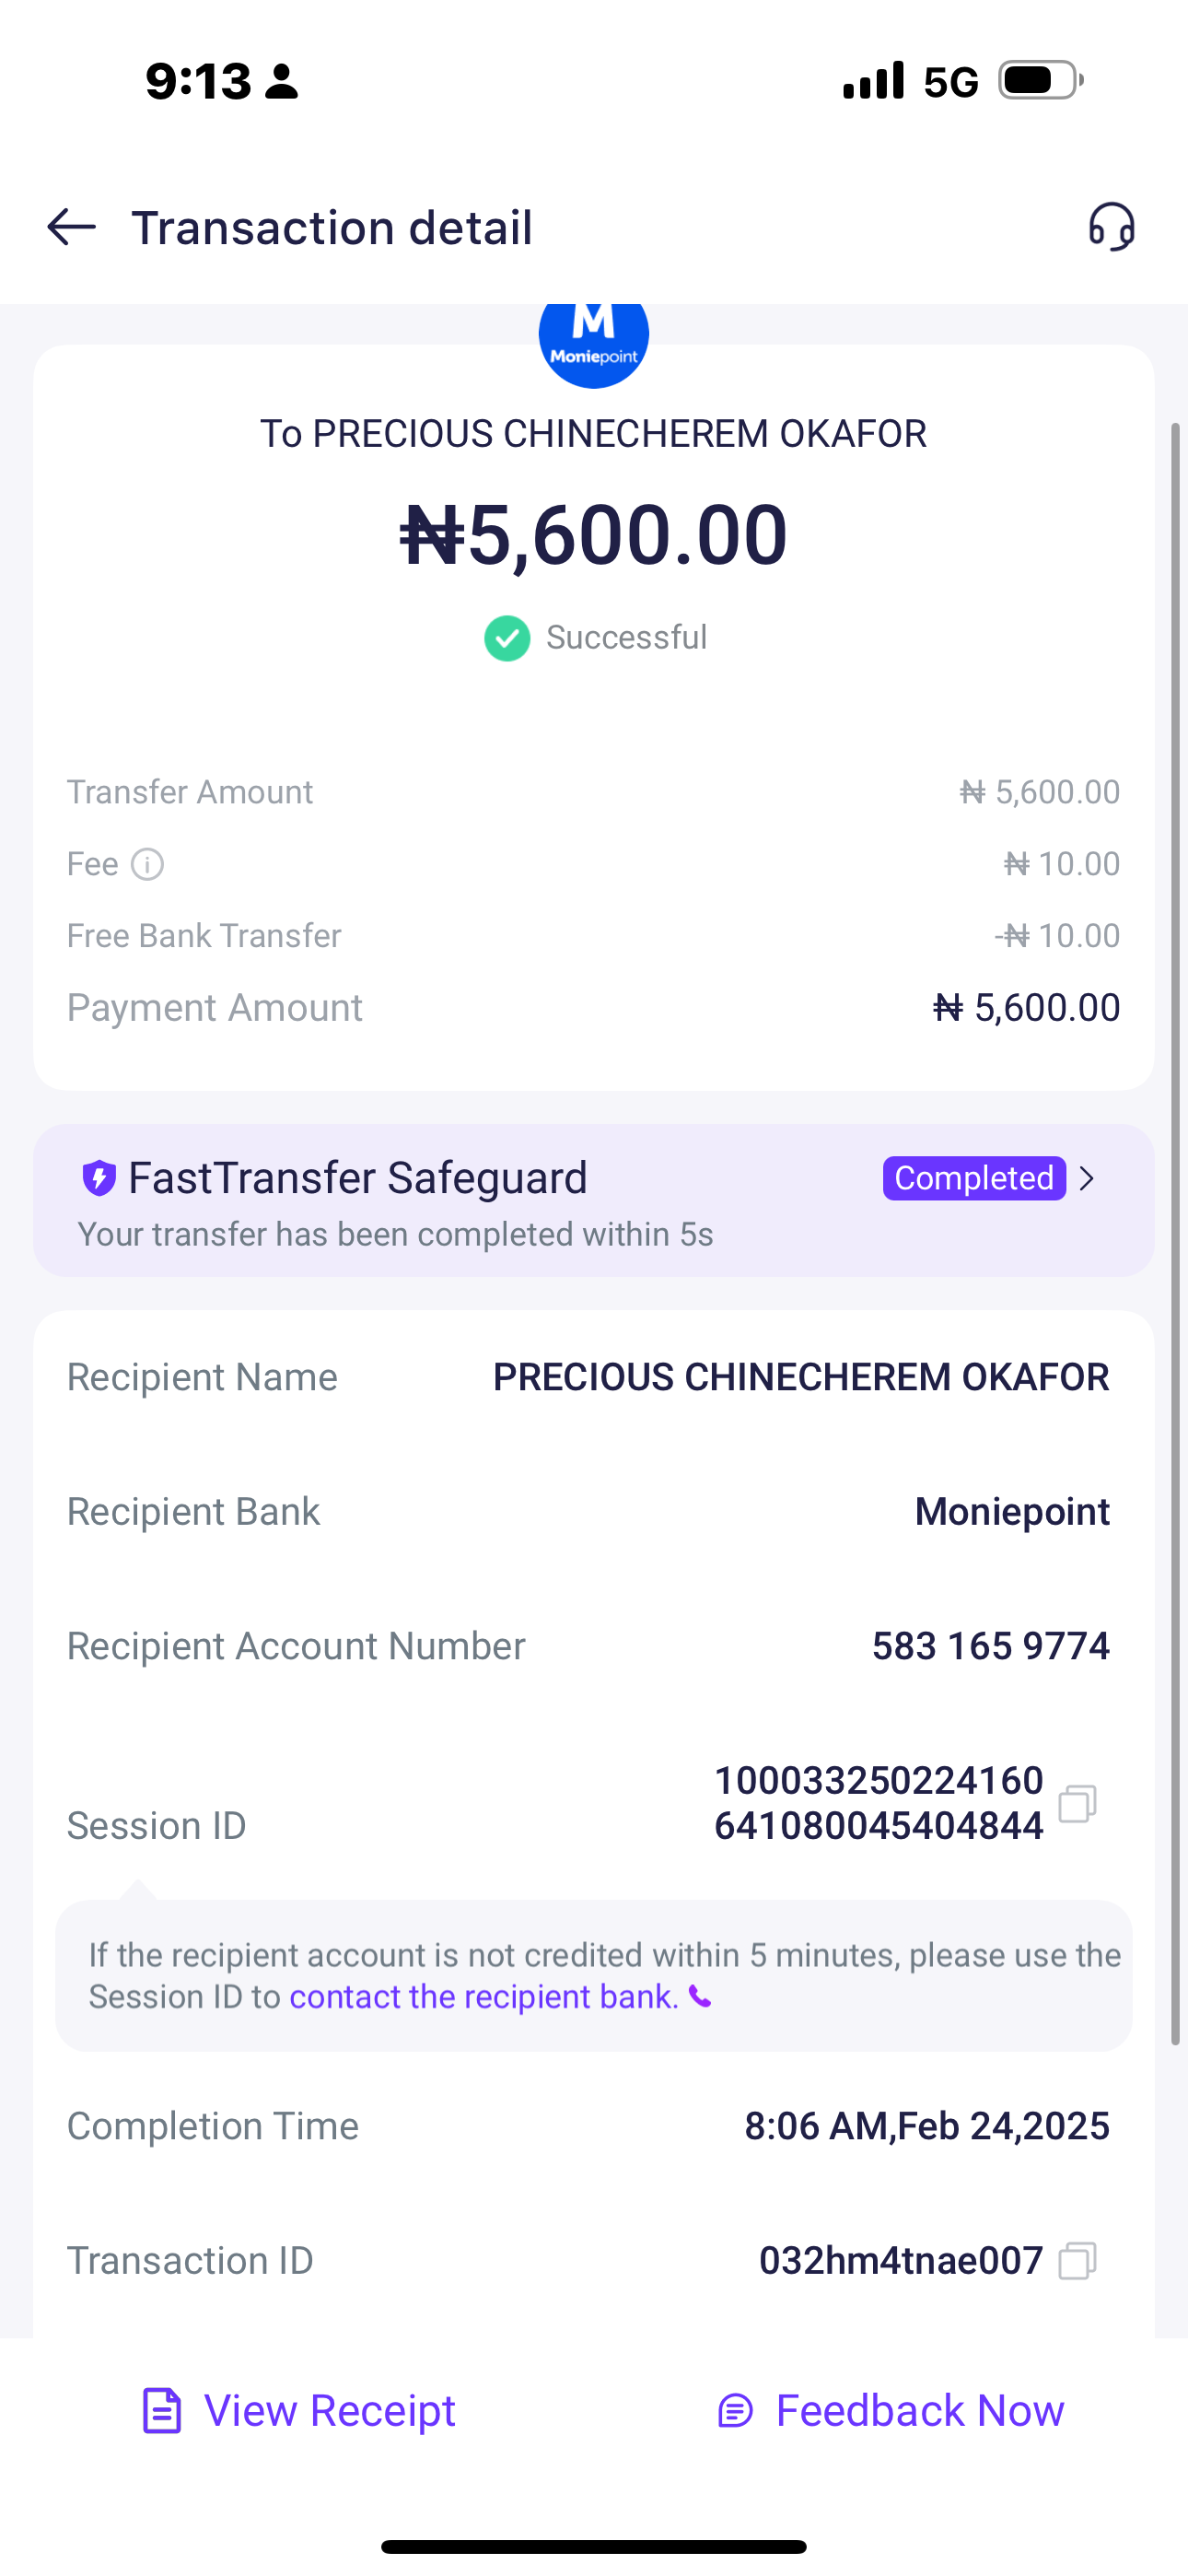This screenshot has width=1188, height=2576.
Task: Tap the phone icon beside contact link
Action: tap(700, 1997)
